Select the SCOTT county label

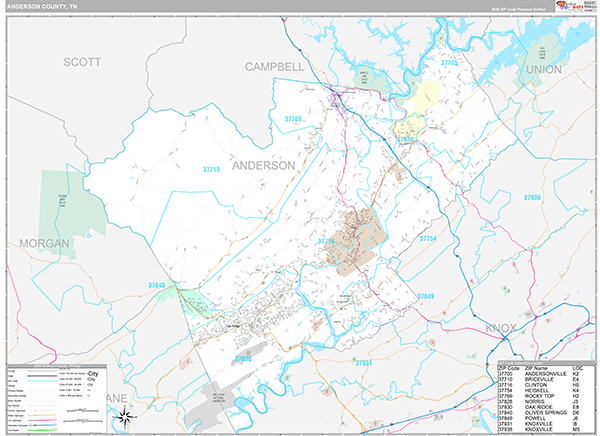(x=82, y=62)
